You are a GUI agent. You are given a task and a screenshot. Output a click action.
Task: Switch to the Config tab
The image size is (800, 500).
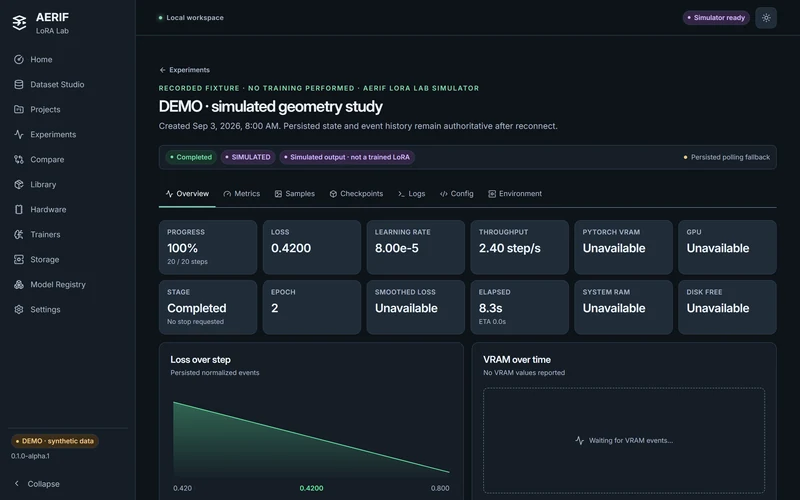coord(457,194)
